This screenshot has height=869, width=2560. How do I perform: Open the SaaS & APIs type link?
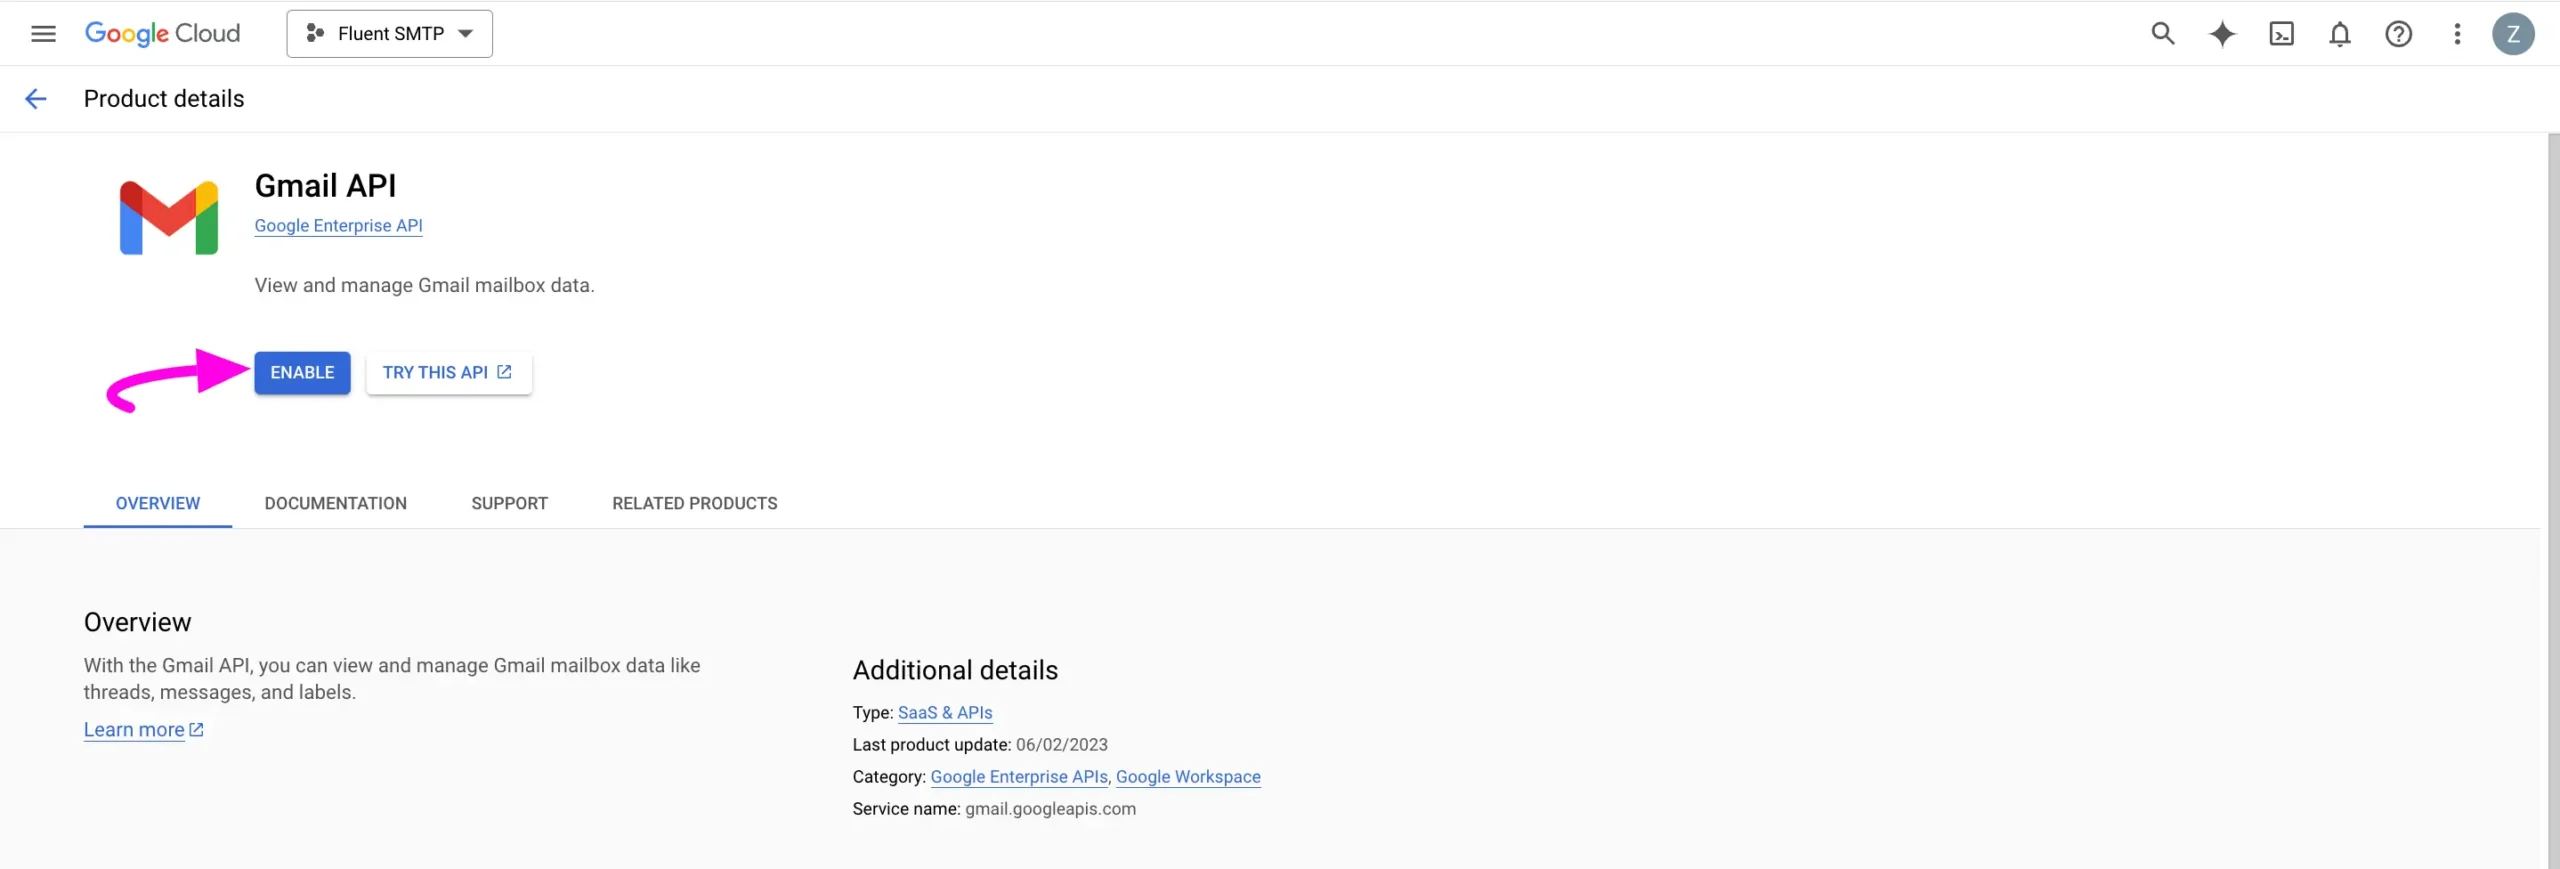click(x=945, y=712)
